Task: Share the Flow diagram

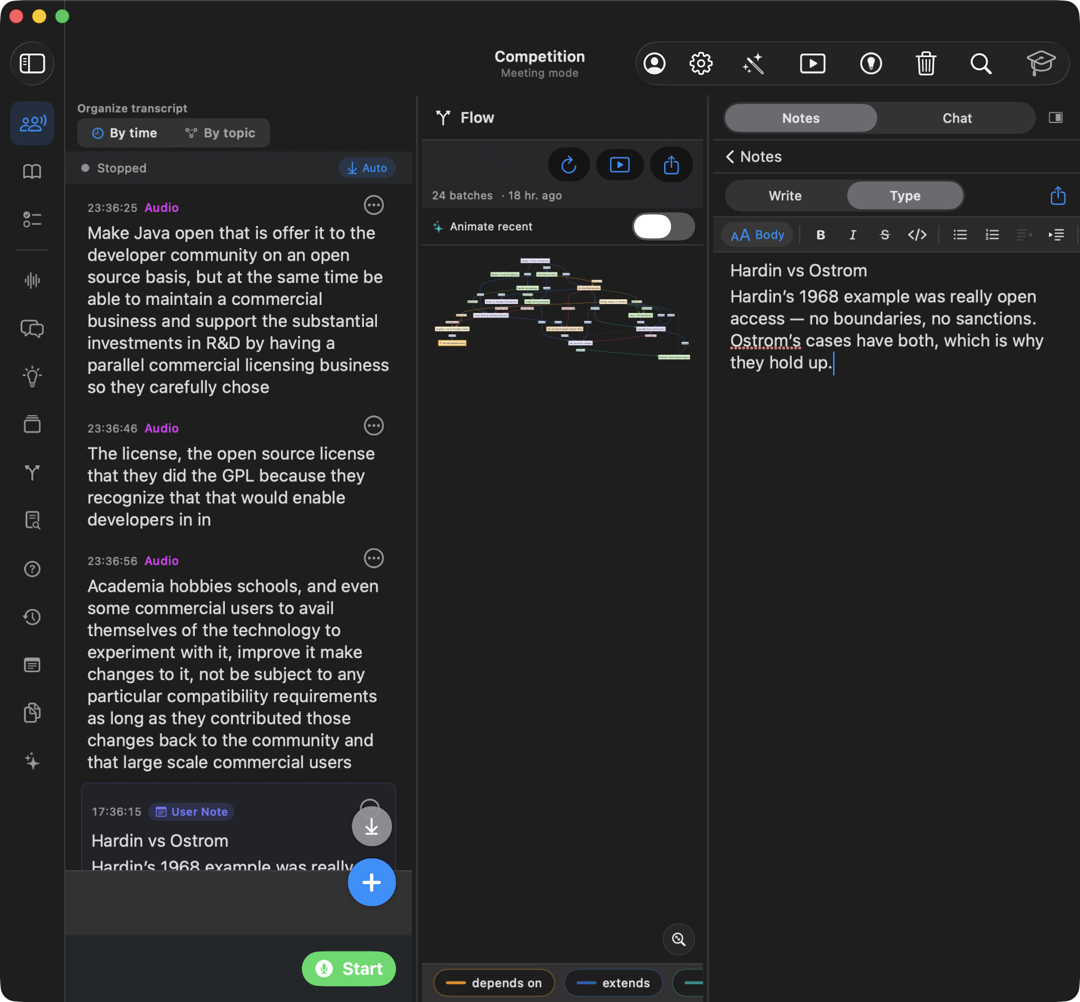Action: click(x=671, y=165)
